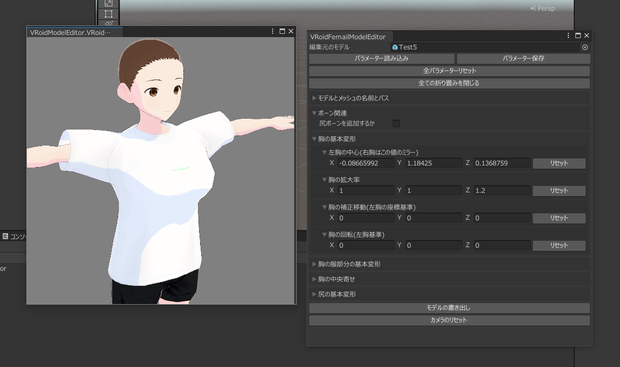Edit 胸の補正移動 X field

point(366,218)
